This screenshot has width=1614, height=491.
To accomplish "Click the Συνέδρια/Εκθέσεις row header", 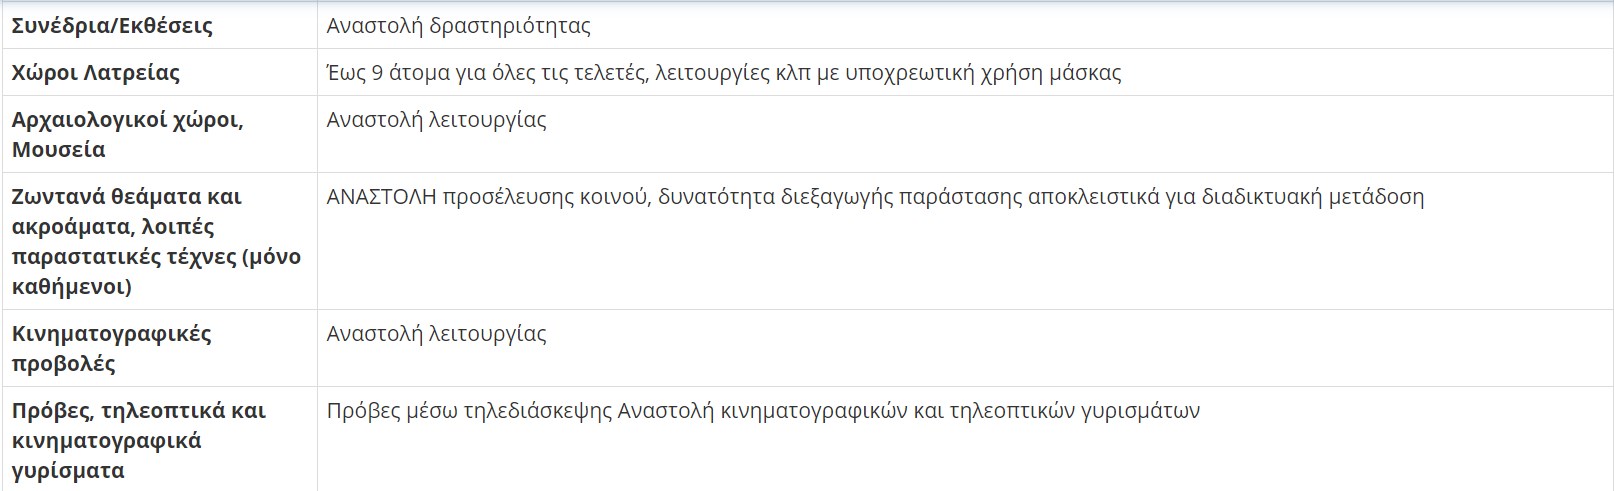I will 112,26.
